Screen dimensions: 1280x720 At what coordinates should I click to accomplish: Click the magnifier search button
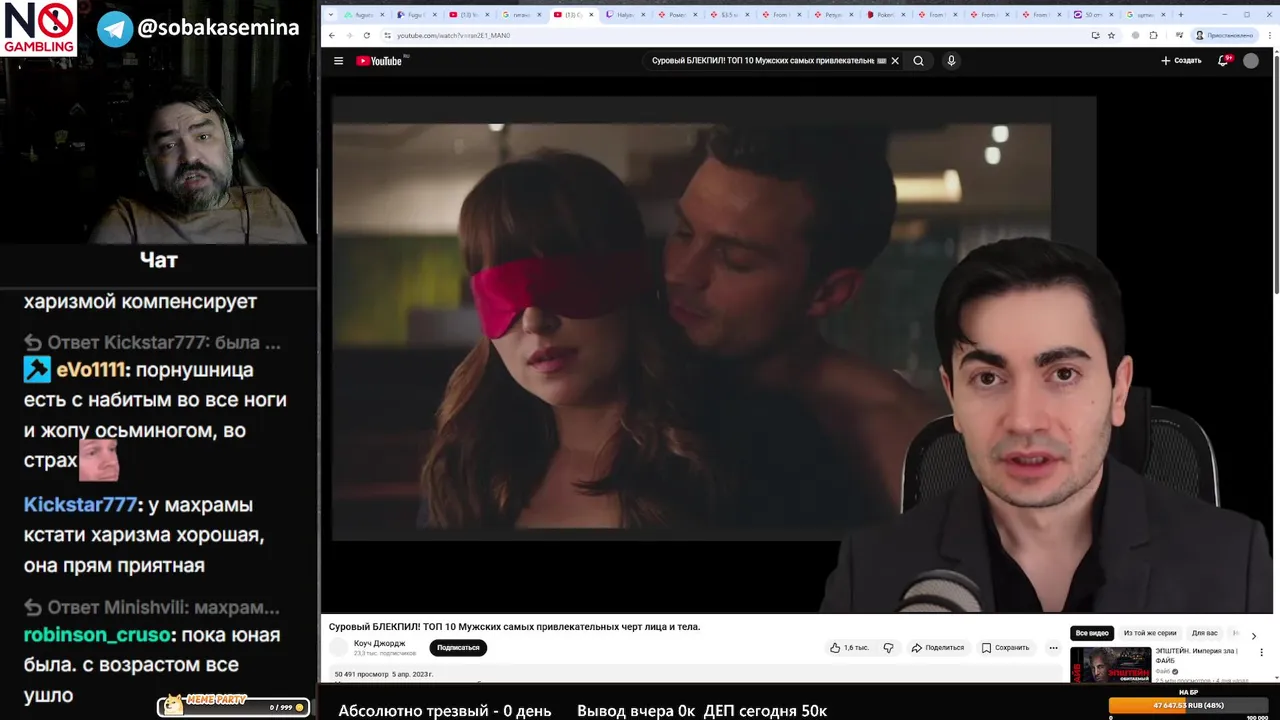(x=918, y=61)
